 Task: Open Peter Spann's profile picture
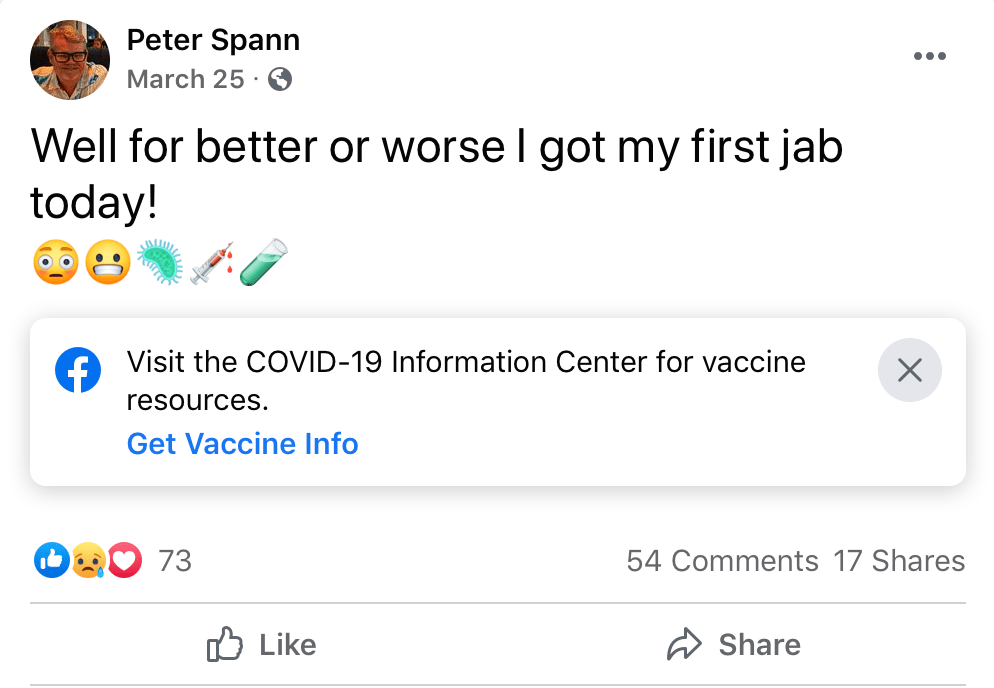click(x=70, y=60)
